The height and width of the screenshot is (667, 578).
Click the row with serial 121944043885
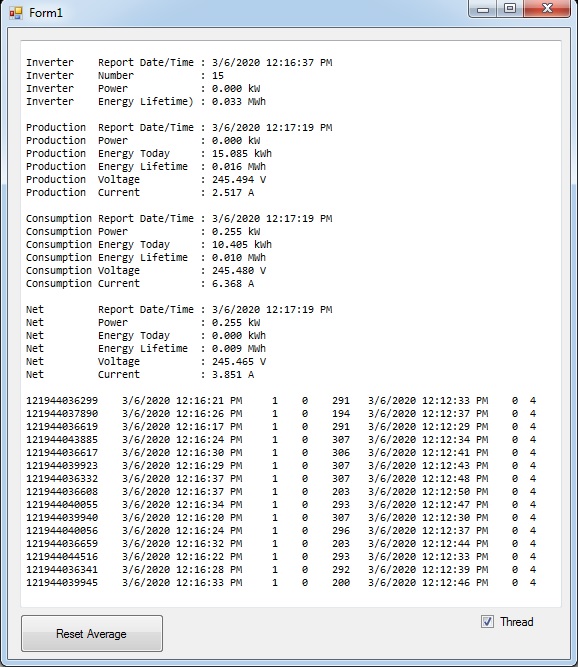pyautogui.click(x=281, y=439)
